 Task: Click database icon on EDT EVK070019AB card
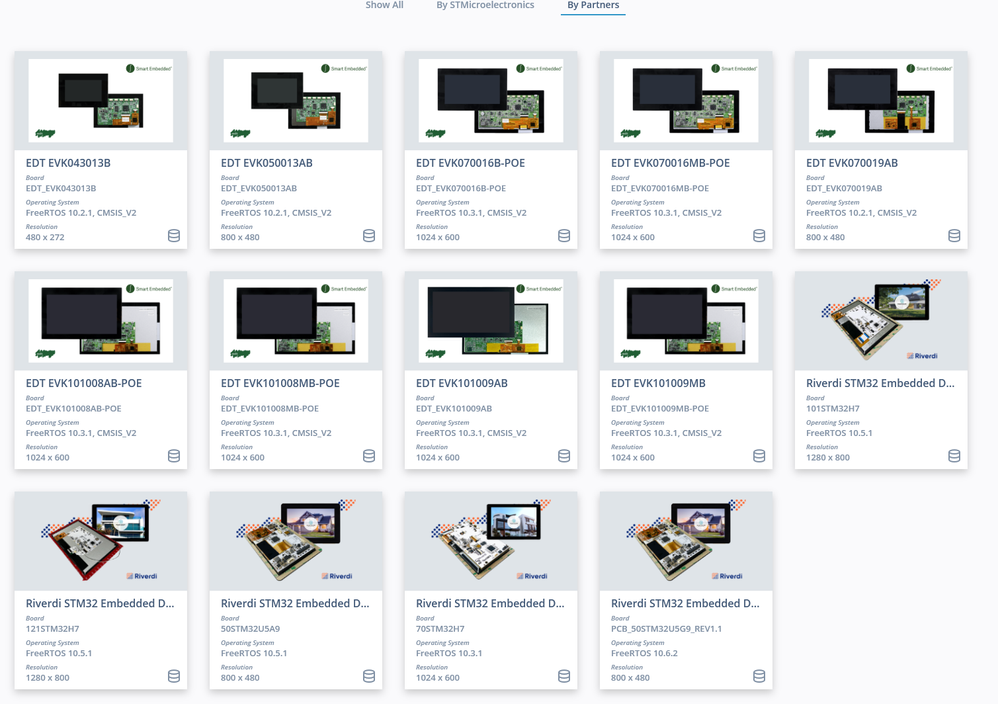point(954,236)
